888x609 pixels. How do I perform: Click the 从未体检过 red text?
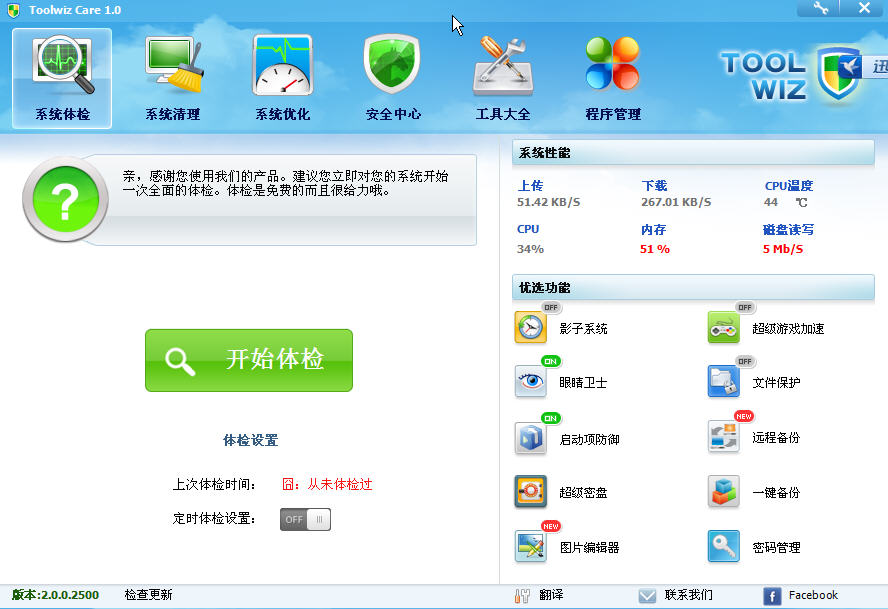click(x=340, y=484)
